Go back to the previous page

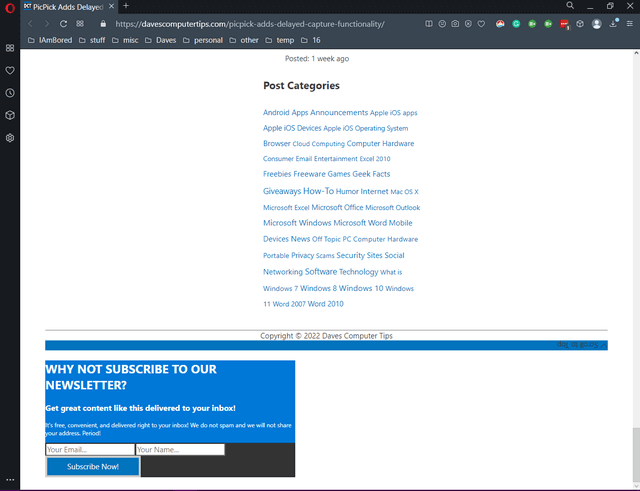pos(30,24)
